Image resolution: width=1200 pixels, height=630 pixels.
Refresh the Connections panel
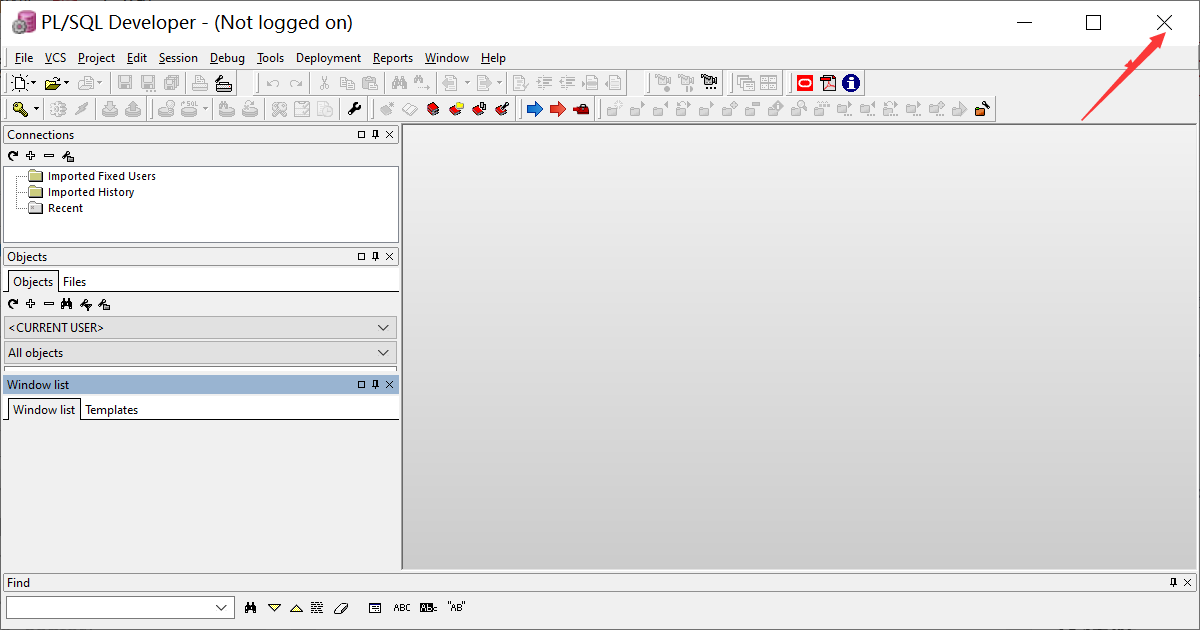[13, 156]
